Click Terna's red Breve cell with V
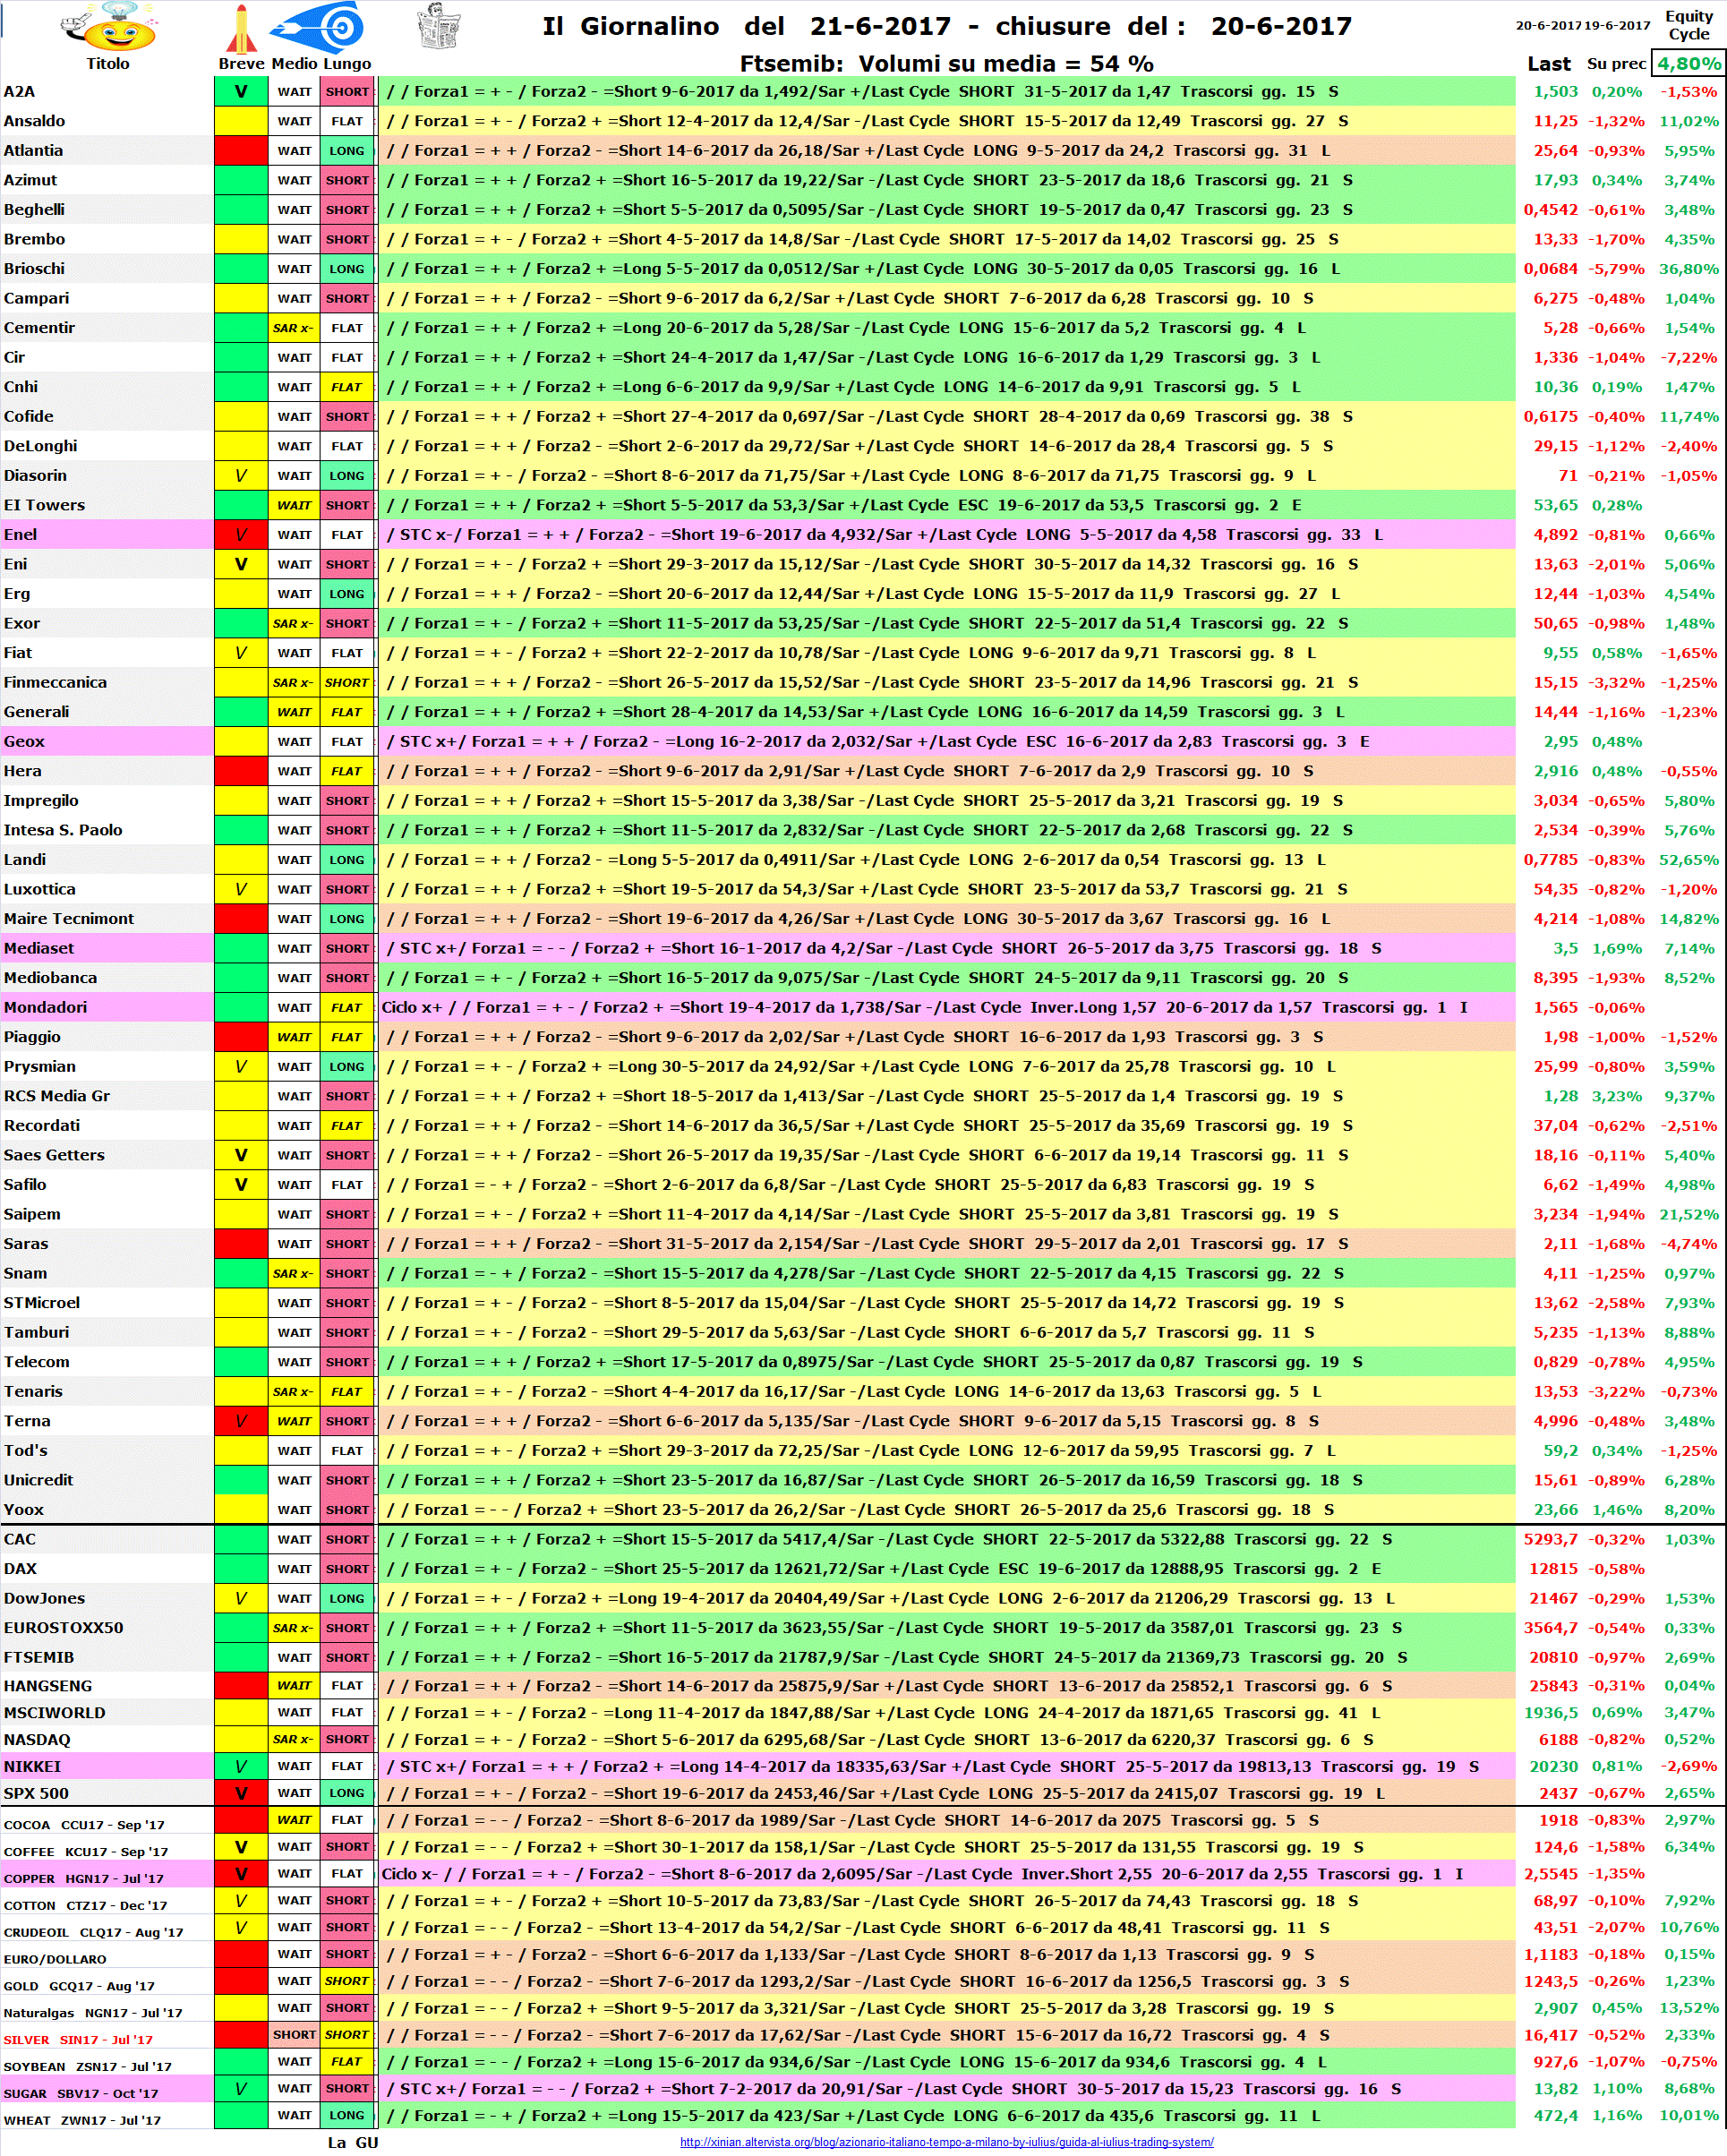The height and width of the screenshot is (2156, 1727). [241, 1421]
